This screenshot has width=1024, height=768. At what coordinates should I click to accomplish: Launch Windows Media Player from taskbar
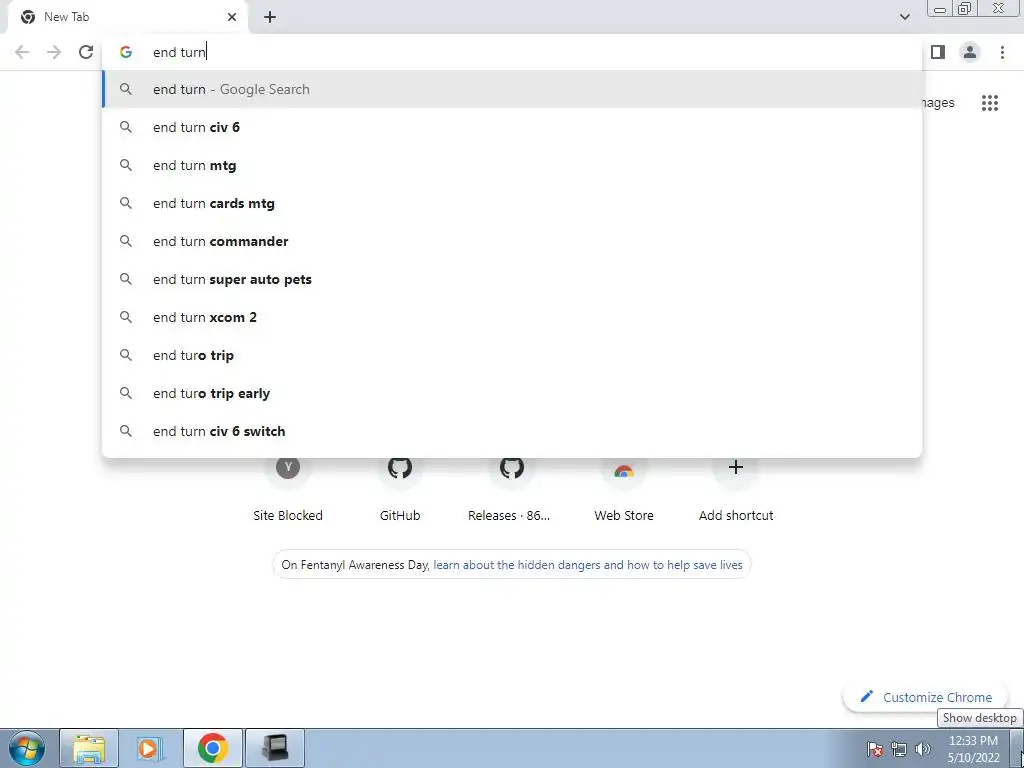(x=151, y=748)
